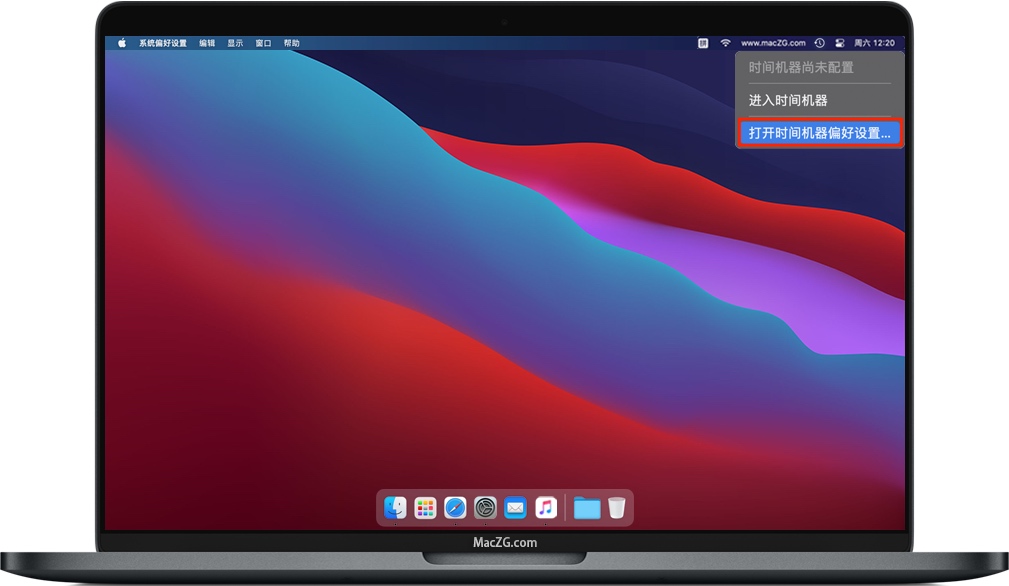Open the input method menu icon
1009x586 pixels.
pos(703,43)
